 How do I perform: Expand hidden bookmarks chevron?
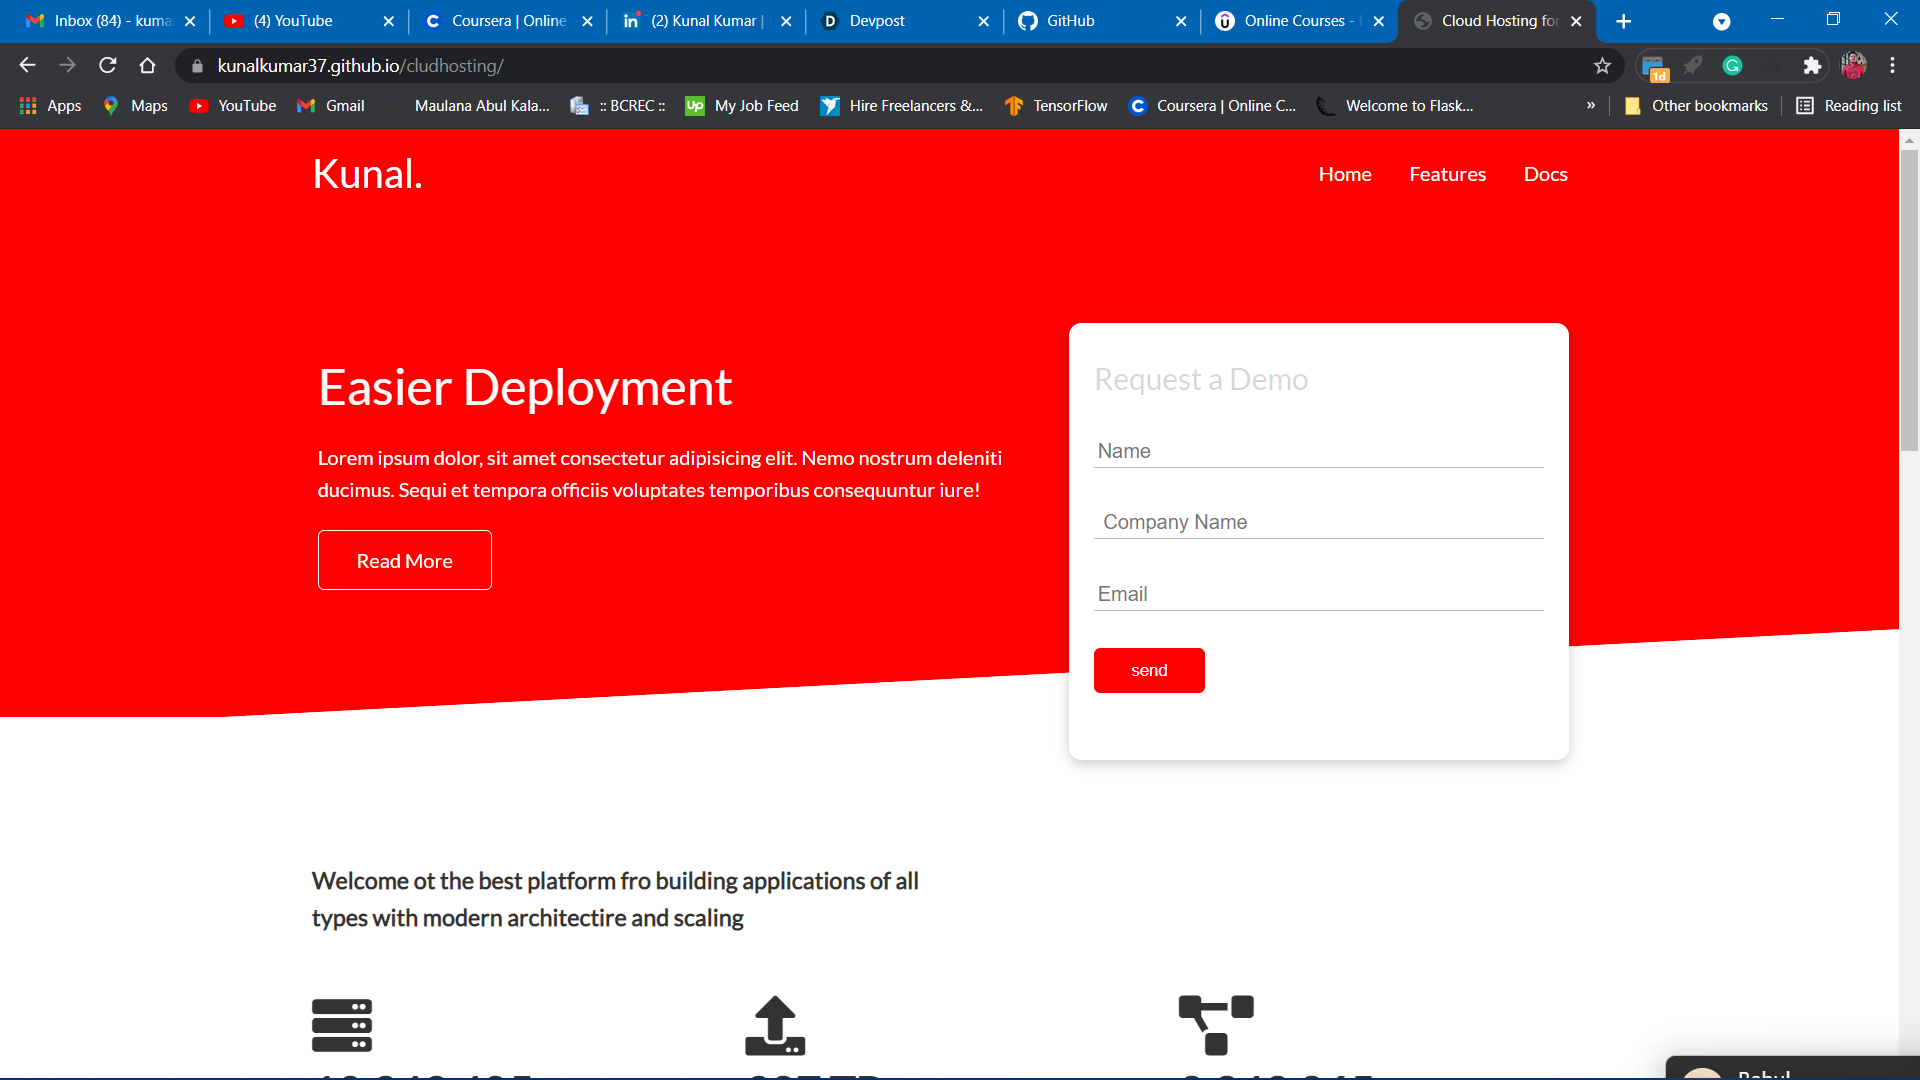point(1590,106)
